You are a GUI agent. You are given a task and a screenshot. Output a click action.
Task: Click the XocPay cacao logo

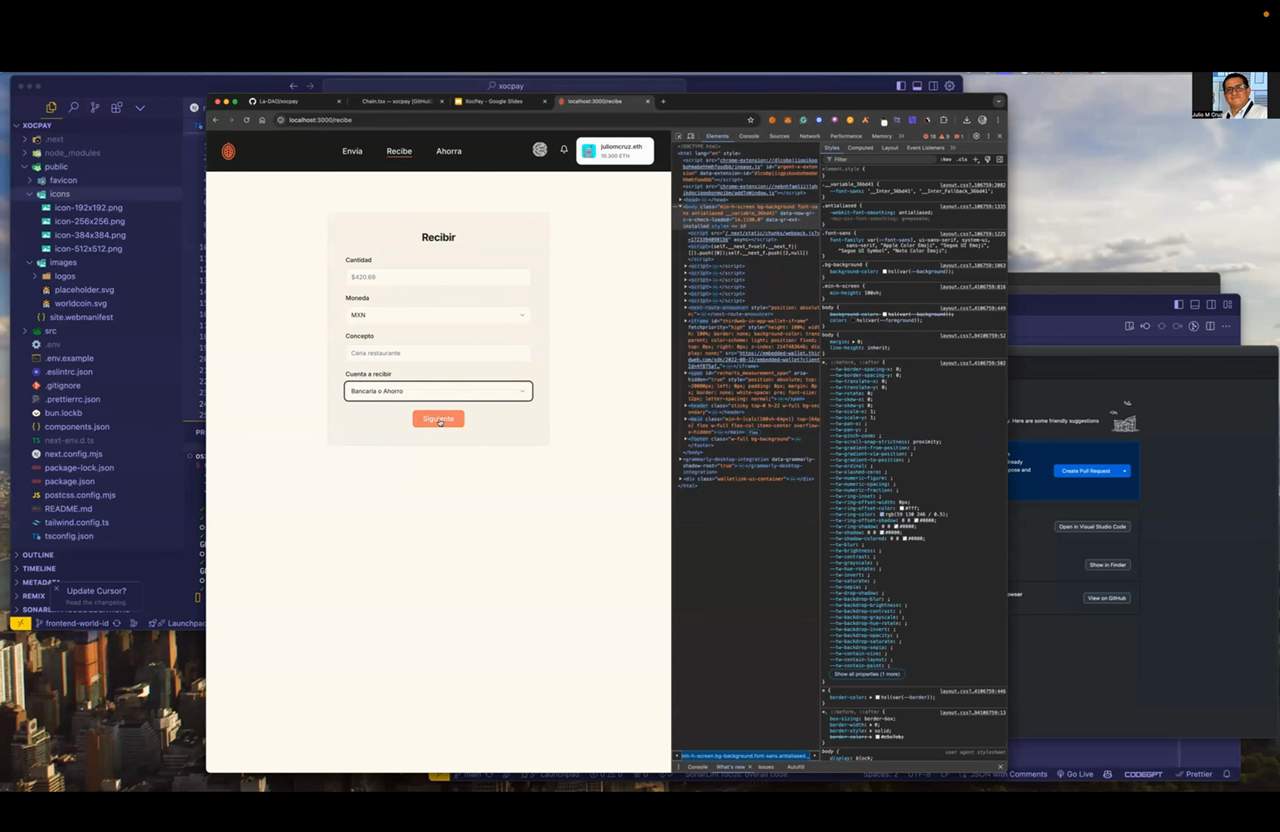pos(228,151)
